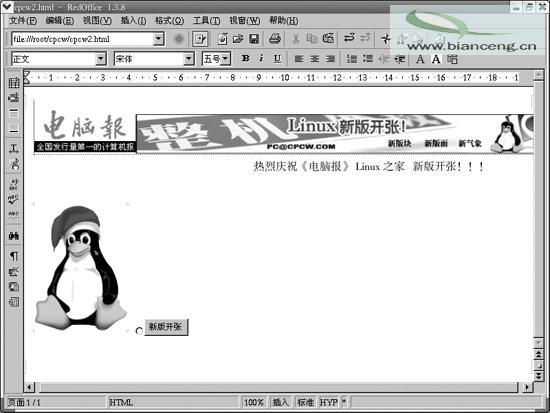550x413 pixels.
Task: Open the 视窗(W) menu
Action: point(245,21)
